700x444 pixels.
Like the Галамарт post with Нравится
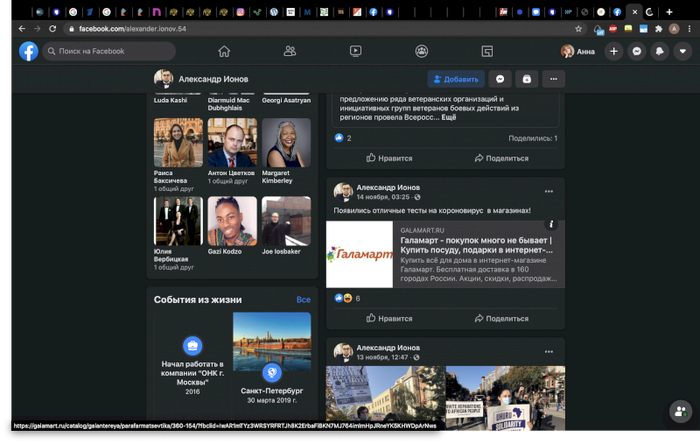coord(389,318)
